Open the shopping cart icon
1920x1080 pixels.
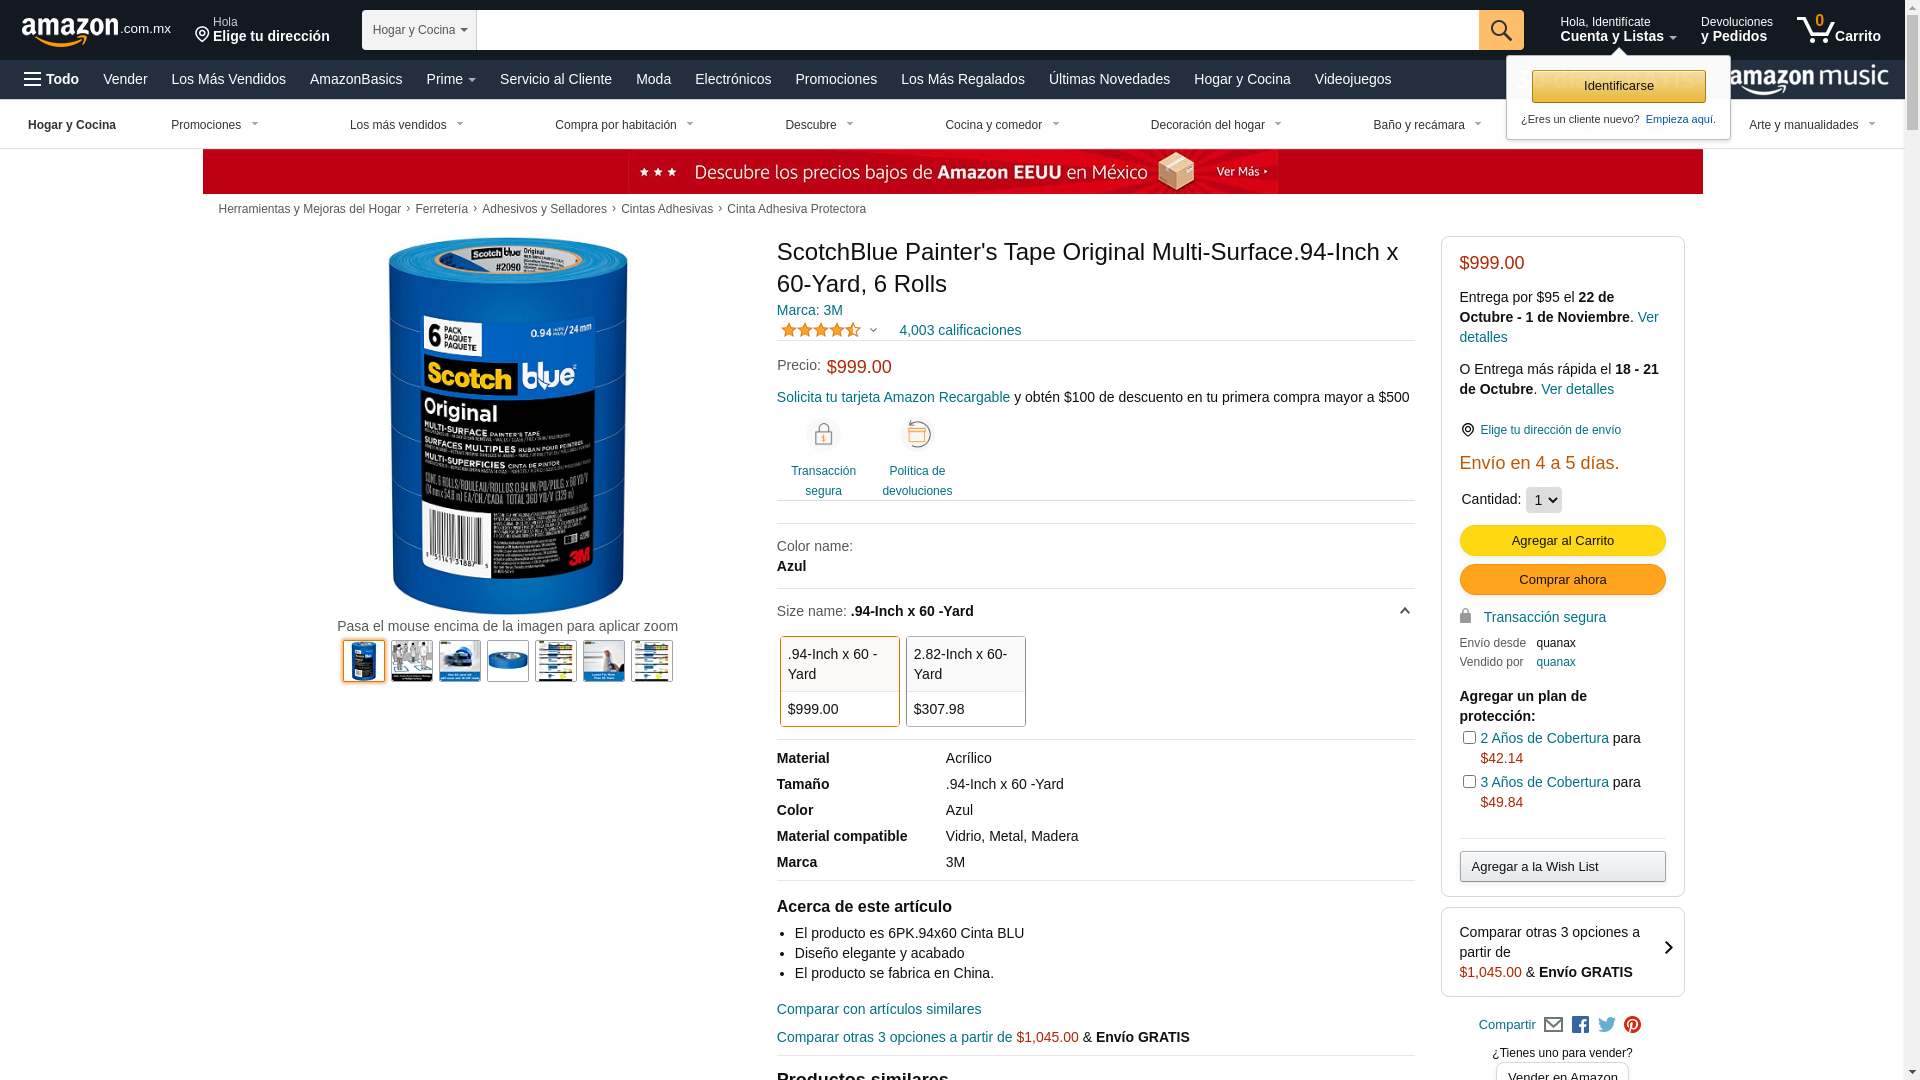pos(1838,30)
